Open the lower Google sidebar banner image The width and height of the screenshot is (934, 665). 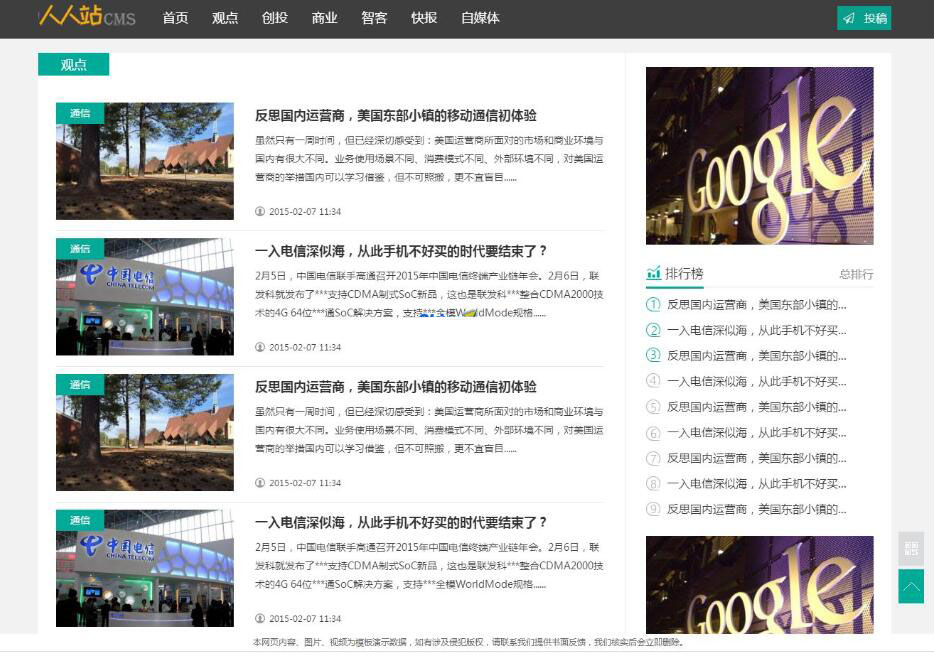759,585
